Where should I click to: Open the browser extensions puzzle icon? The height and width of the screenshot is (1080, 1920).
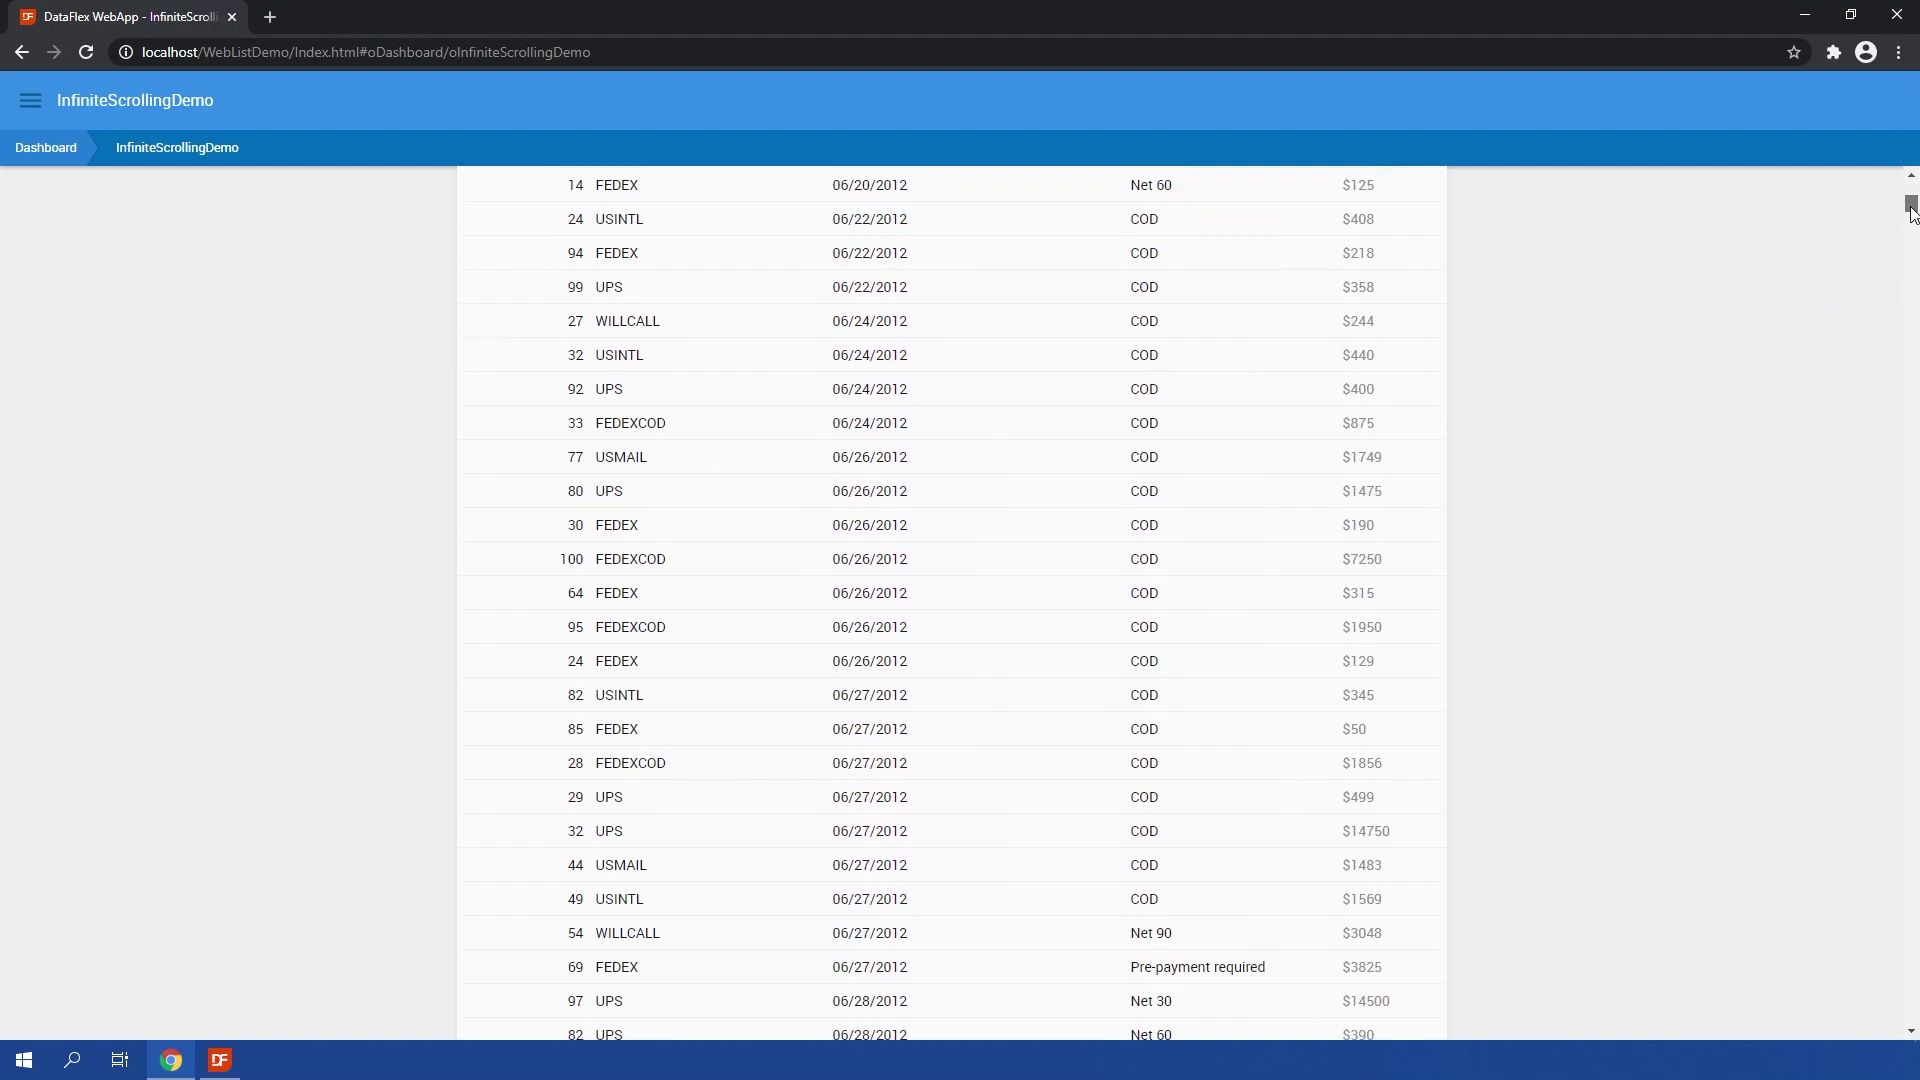click(x=1833, y=52)
